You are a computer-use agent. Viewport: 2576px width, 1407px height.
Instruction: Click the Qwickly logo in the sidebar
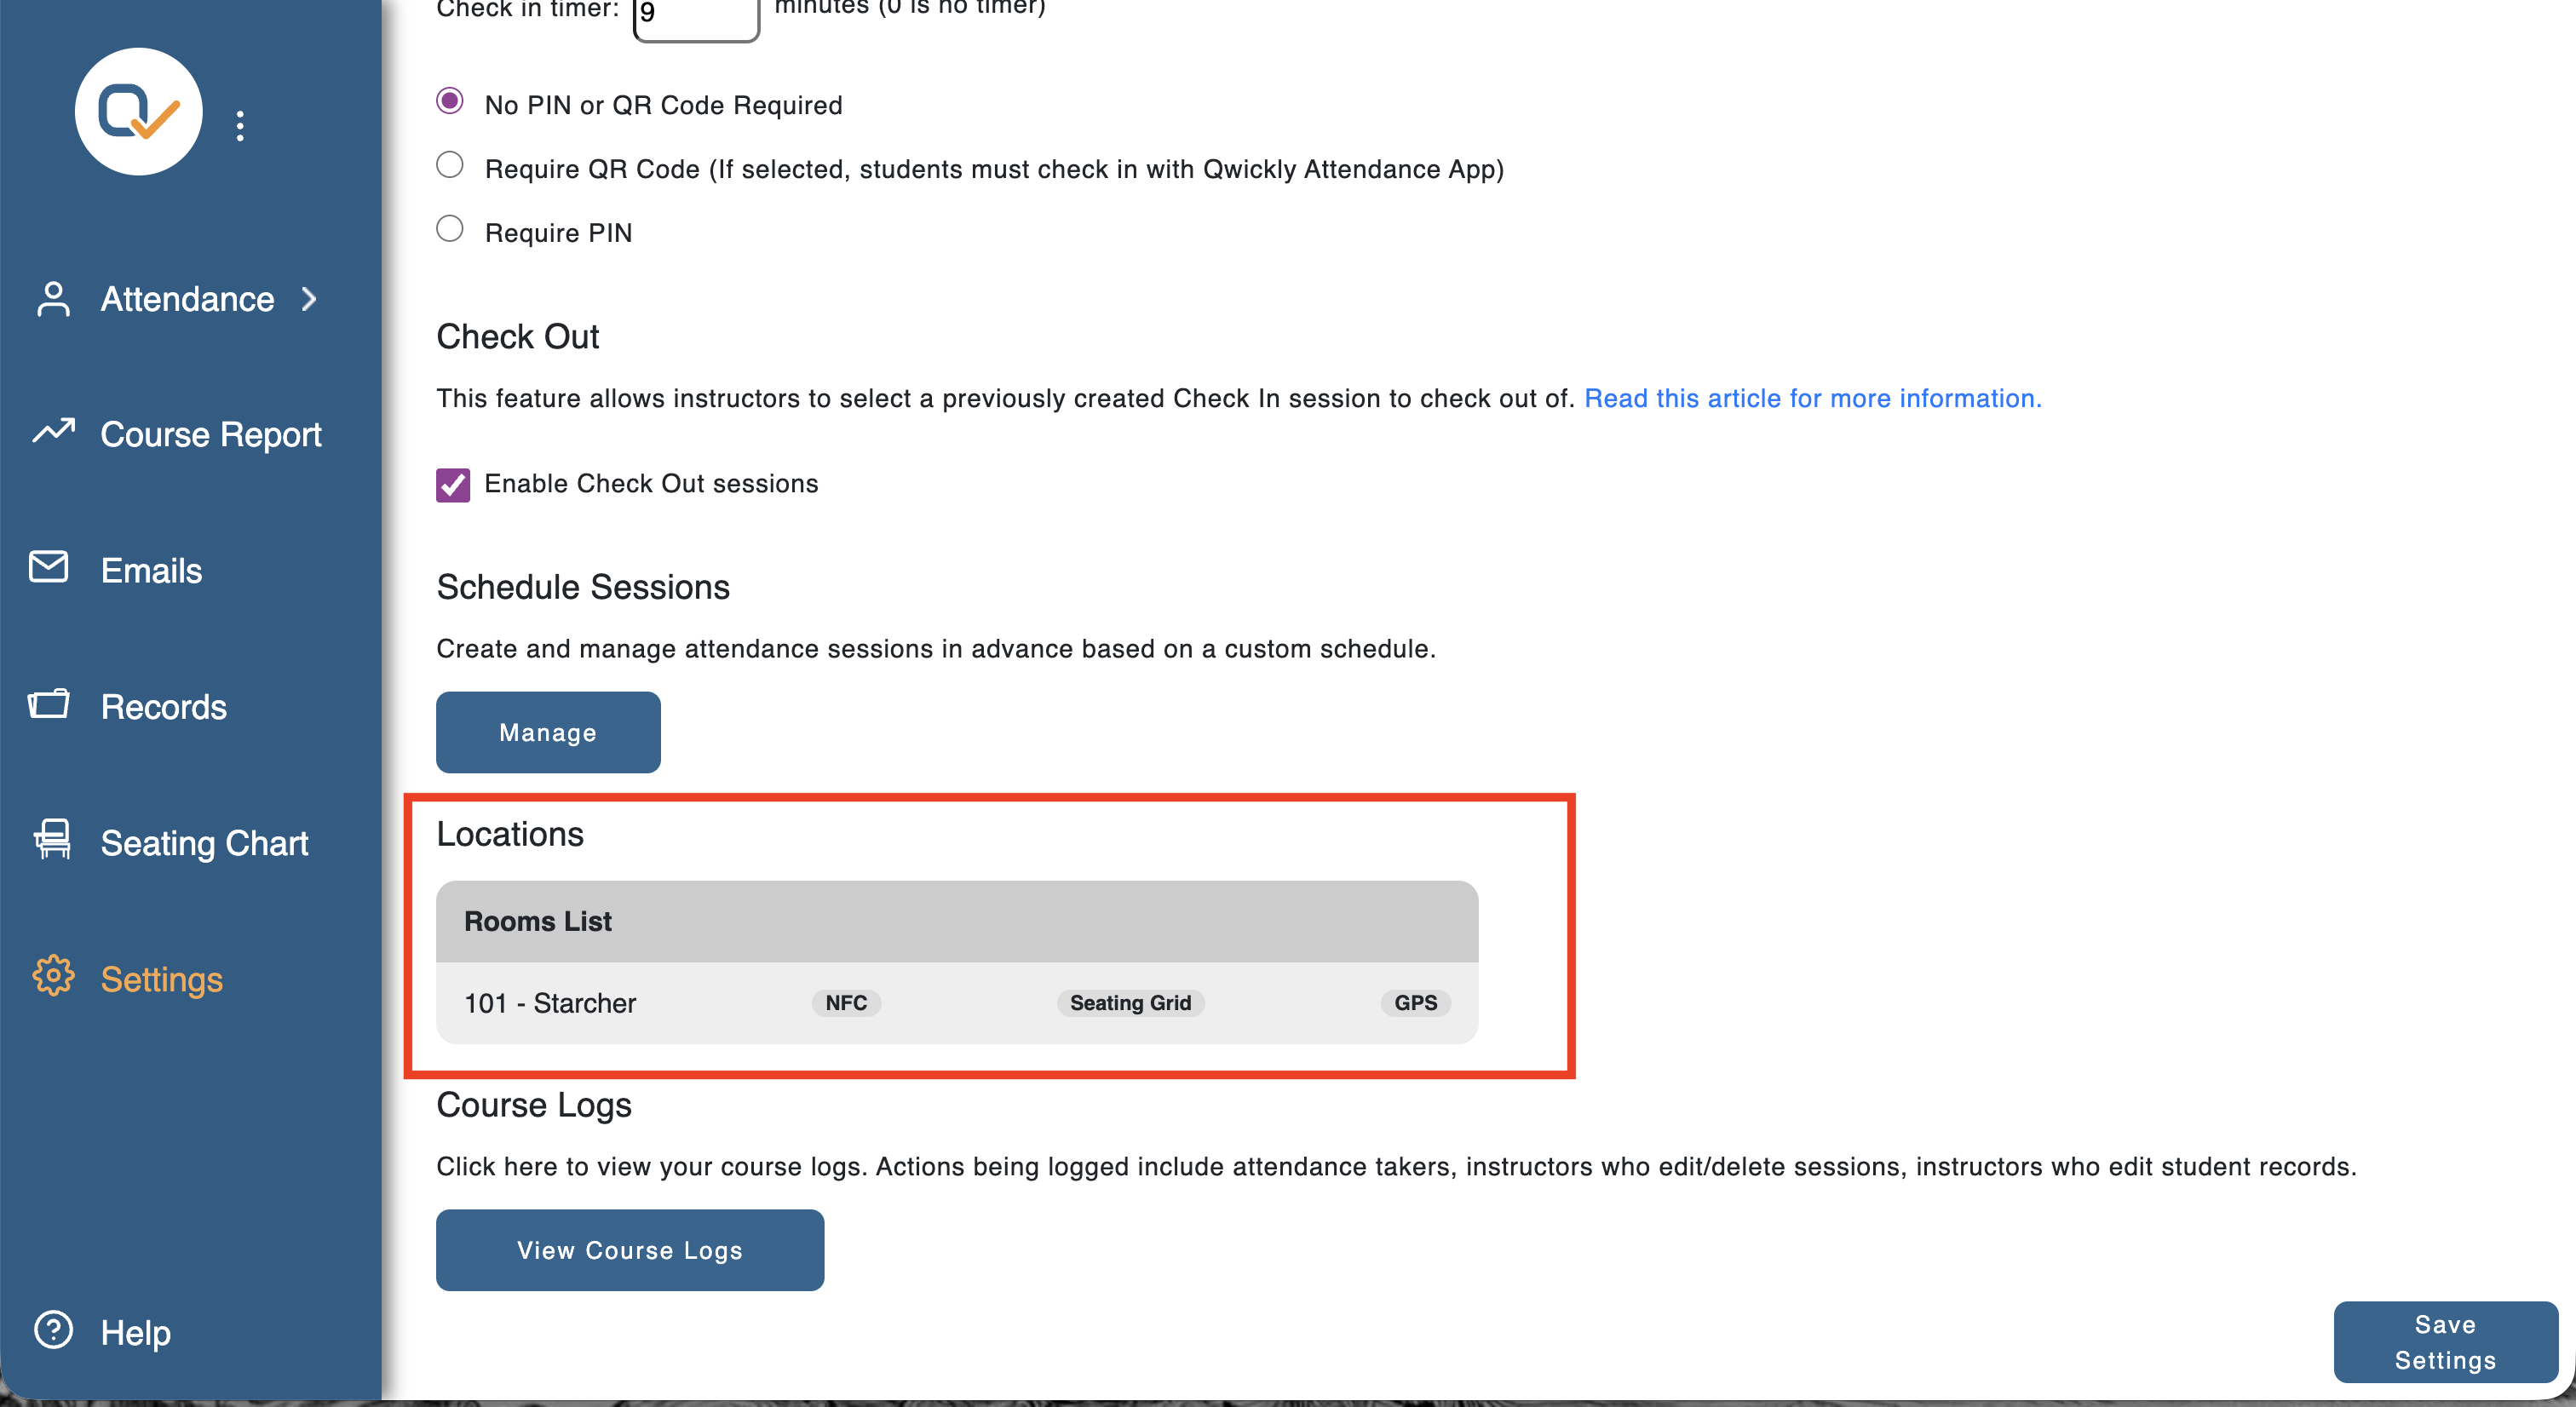[139, 111]
